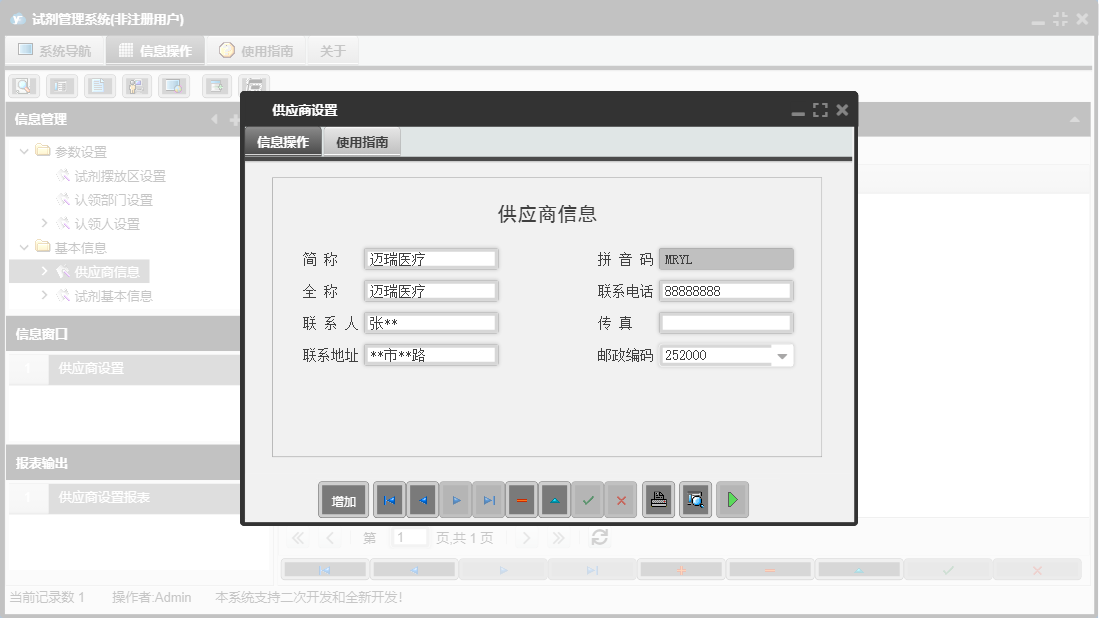The width and height of the screenshot is (1099, 618).
Task: Click the green run arrow icon
Action: point(732,499)
